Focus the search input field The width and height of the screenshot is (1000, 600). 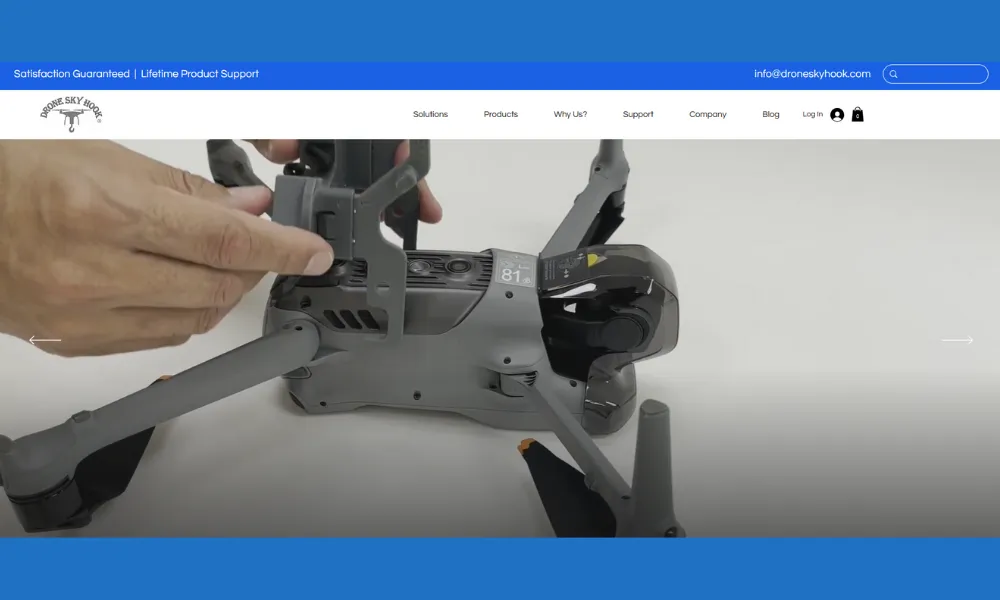pos(942,74)
